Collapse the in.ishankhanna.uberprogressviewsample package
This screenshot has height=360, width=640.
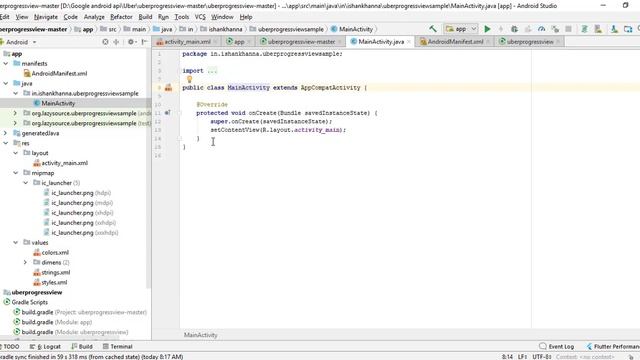[x=16, y=93]
